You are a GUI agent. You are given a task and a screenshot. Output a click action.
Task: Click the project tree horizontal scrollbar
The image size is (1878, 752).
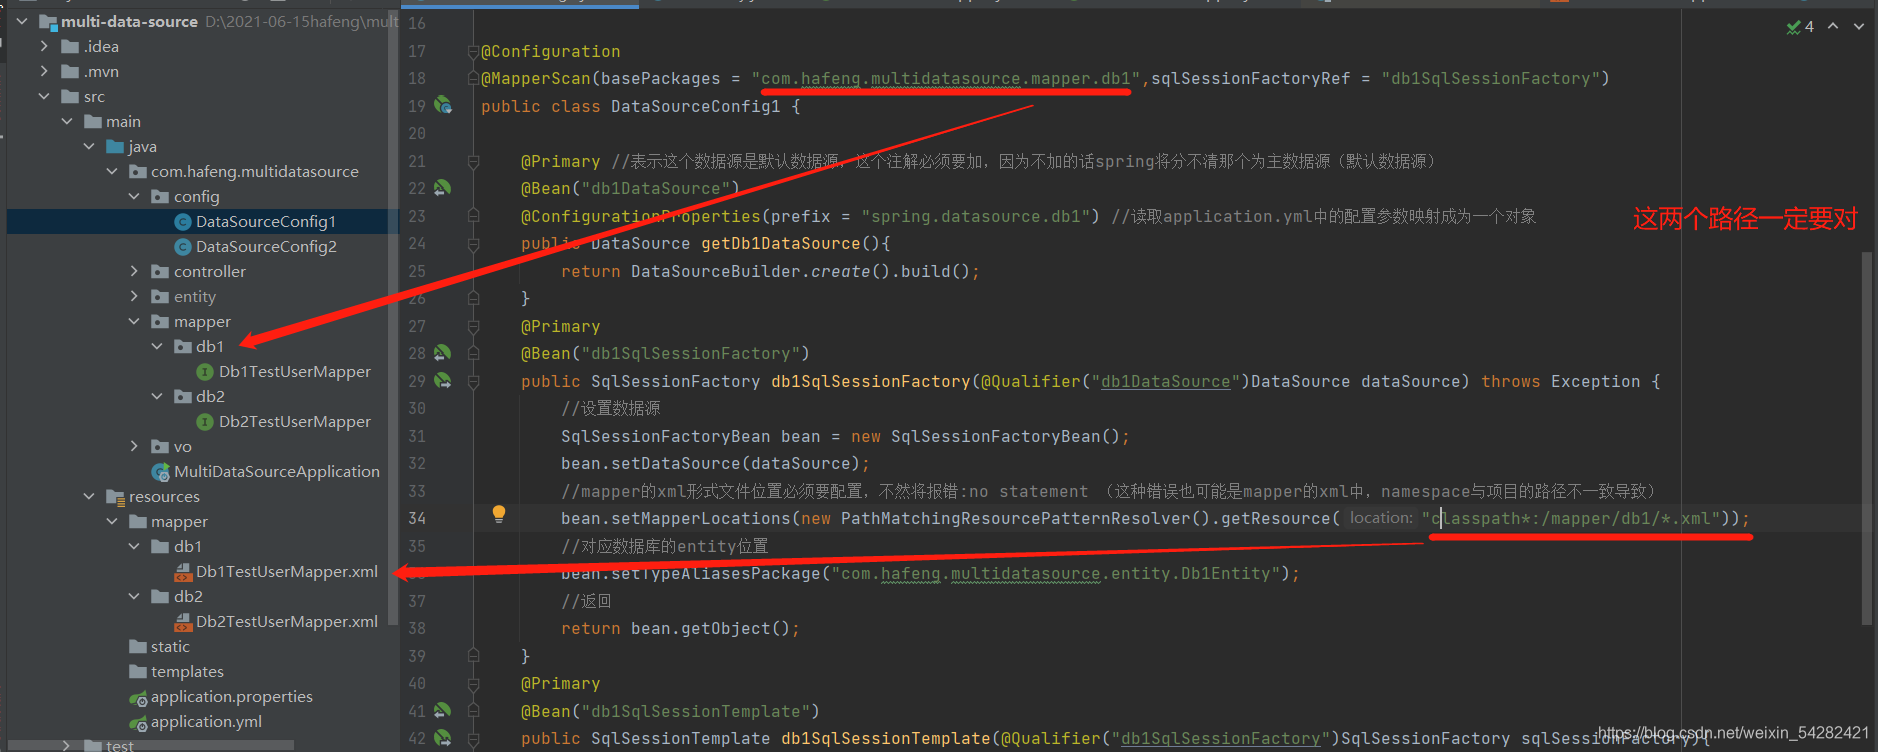150,745
